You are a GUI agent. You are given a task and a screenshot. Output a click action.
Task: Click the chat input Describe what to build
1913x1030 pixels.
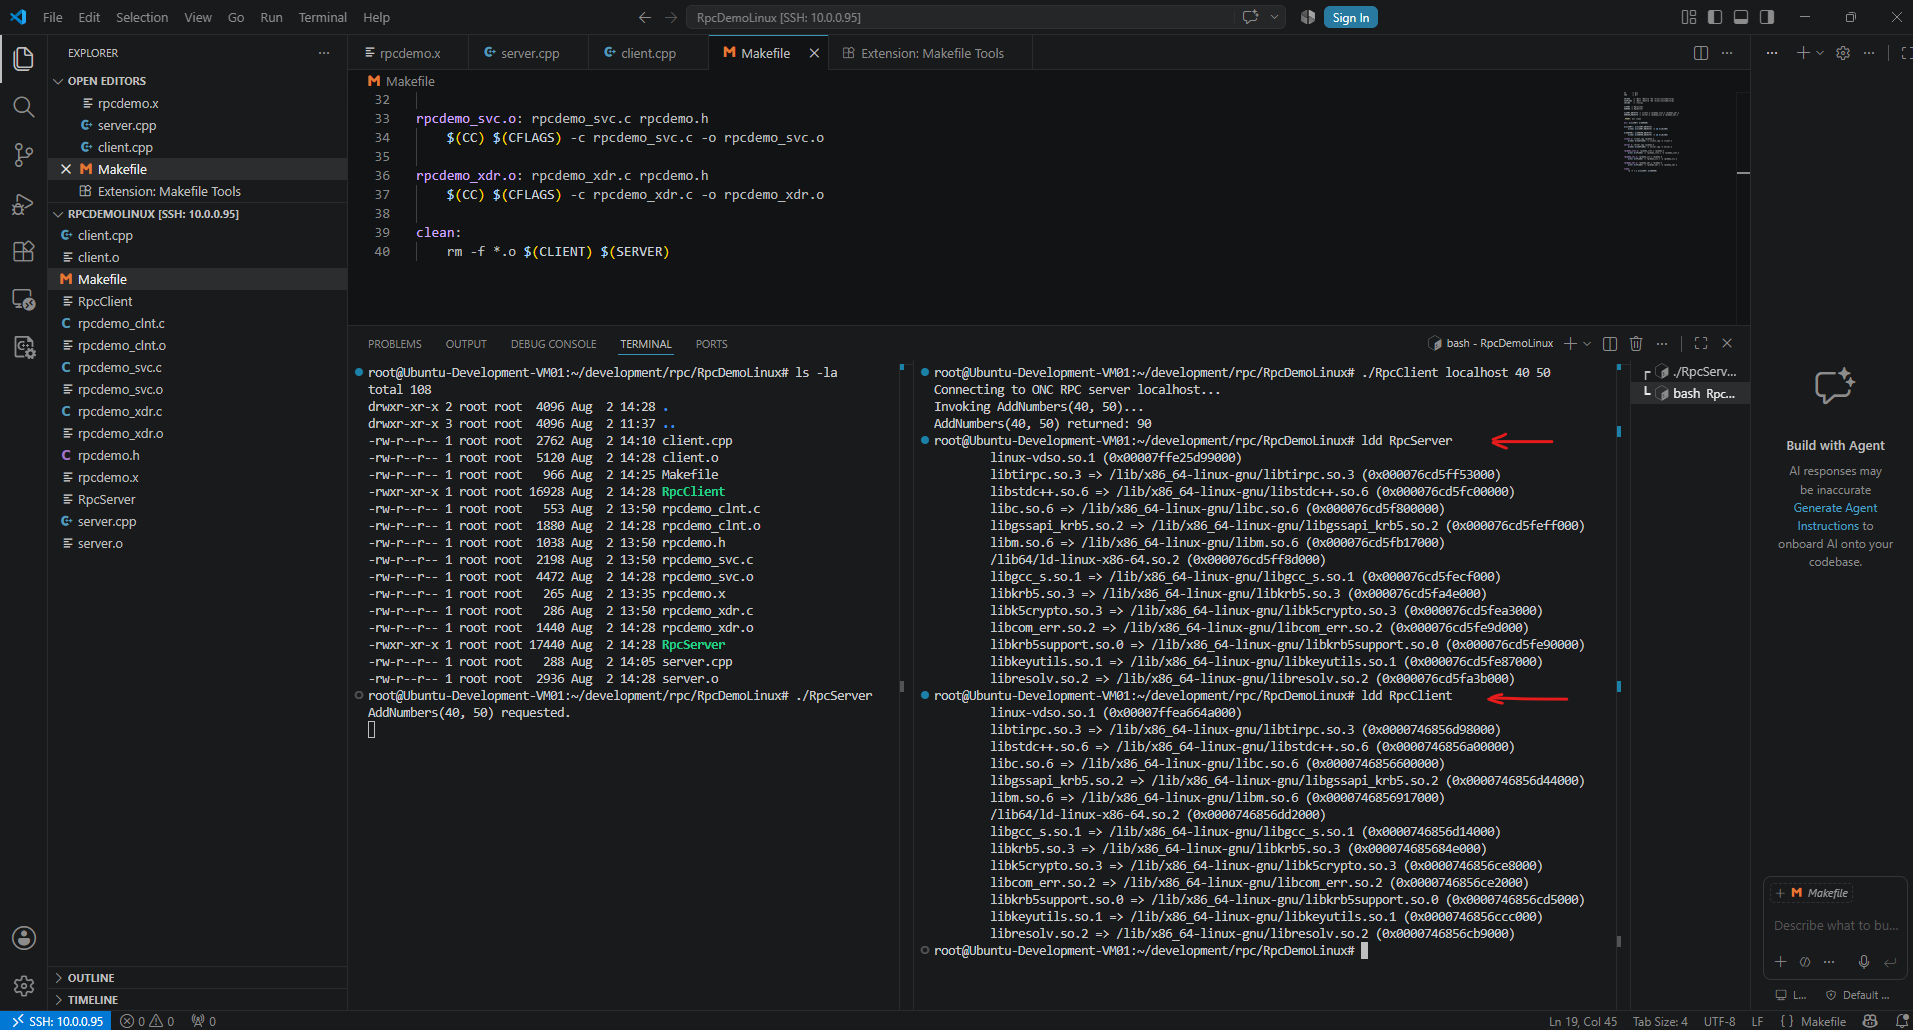tap(1835, 926)
